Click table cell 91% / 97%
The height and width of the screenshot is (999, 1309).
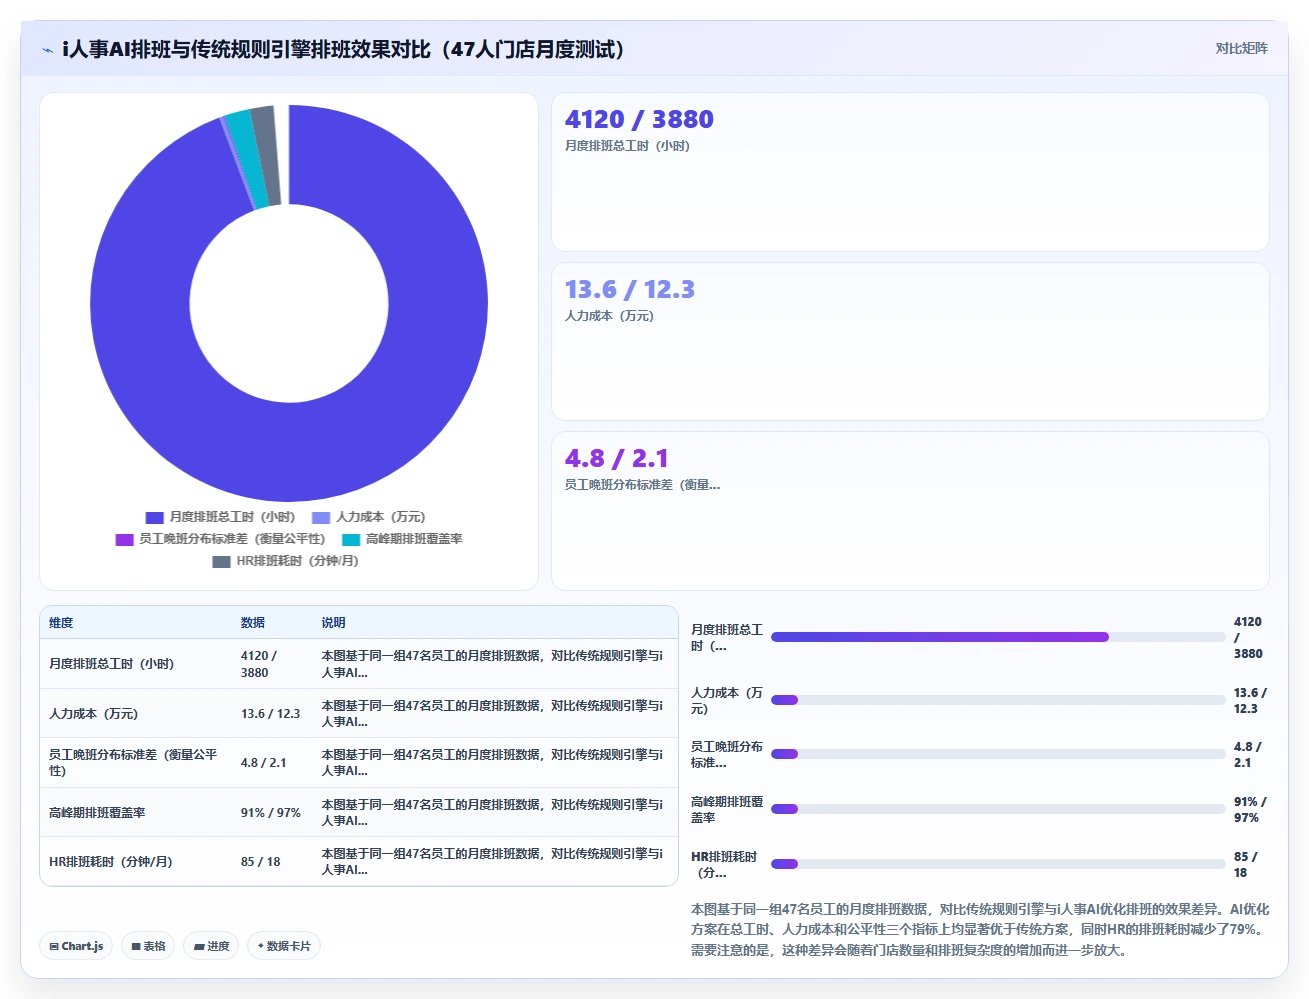(271, 813)
